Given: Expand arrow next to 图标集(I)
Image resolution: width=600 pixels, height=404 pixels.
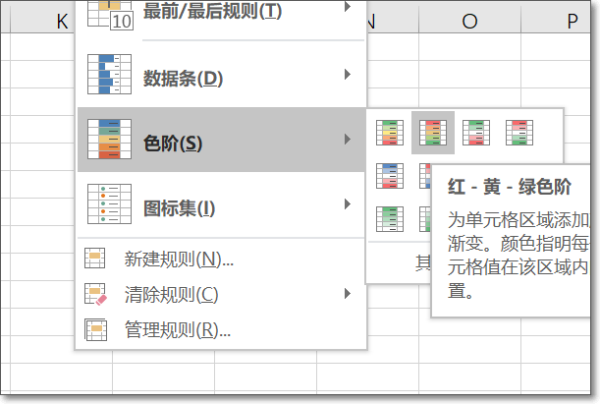Looking at the screenshot, I should pyautogui.click(x=347, y=204).
